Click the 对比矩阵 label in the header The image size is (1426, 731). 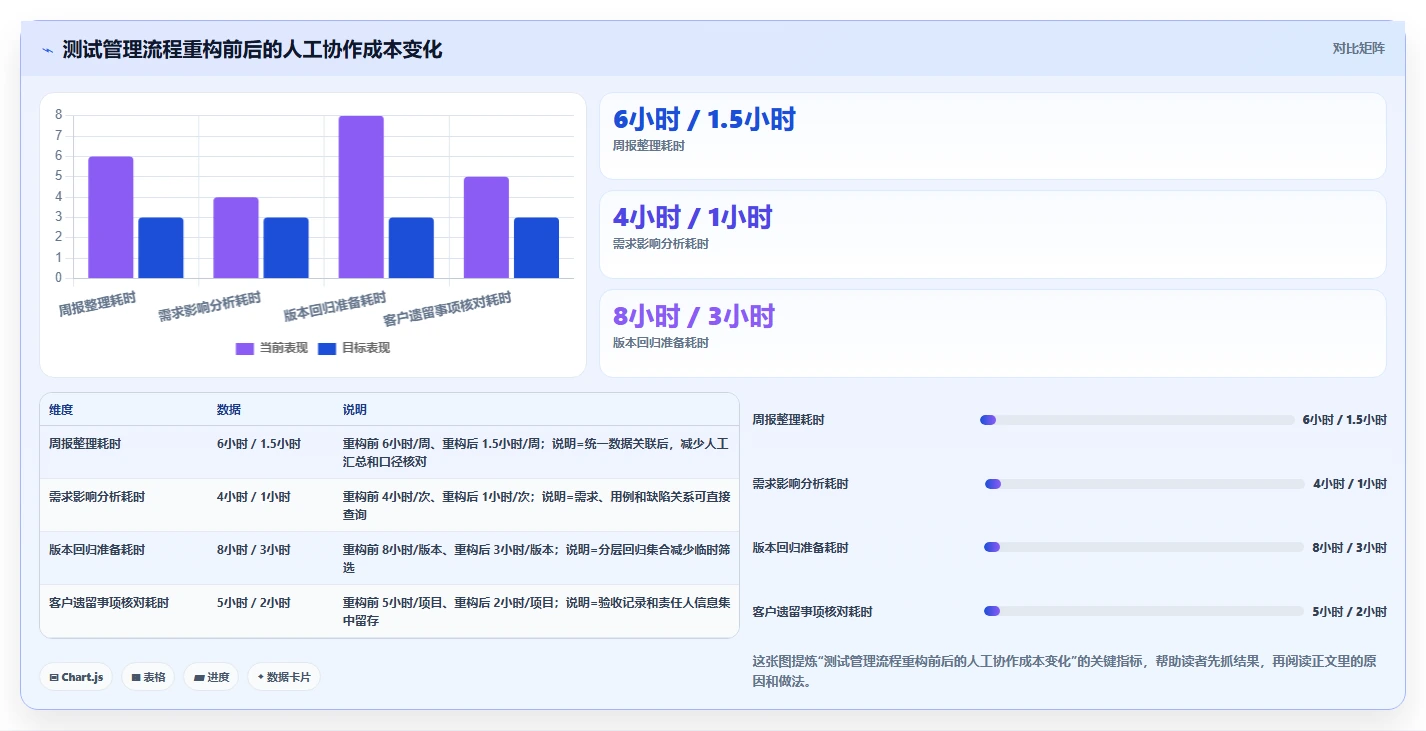tap(1358, 48)
